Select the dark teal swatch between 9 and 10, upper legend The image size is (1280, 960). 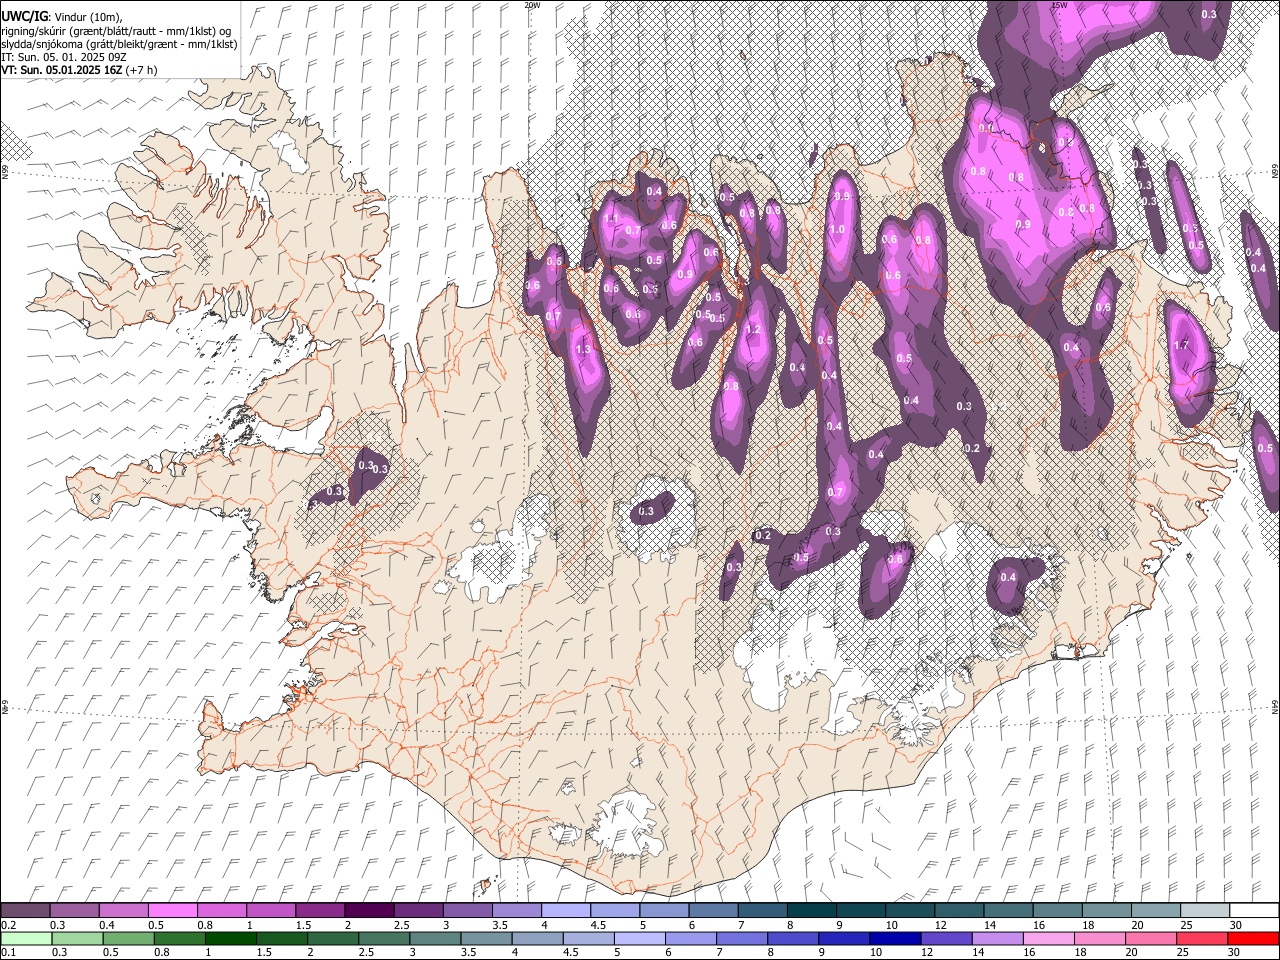(x=860, y=910)
